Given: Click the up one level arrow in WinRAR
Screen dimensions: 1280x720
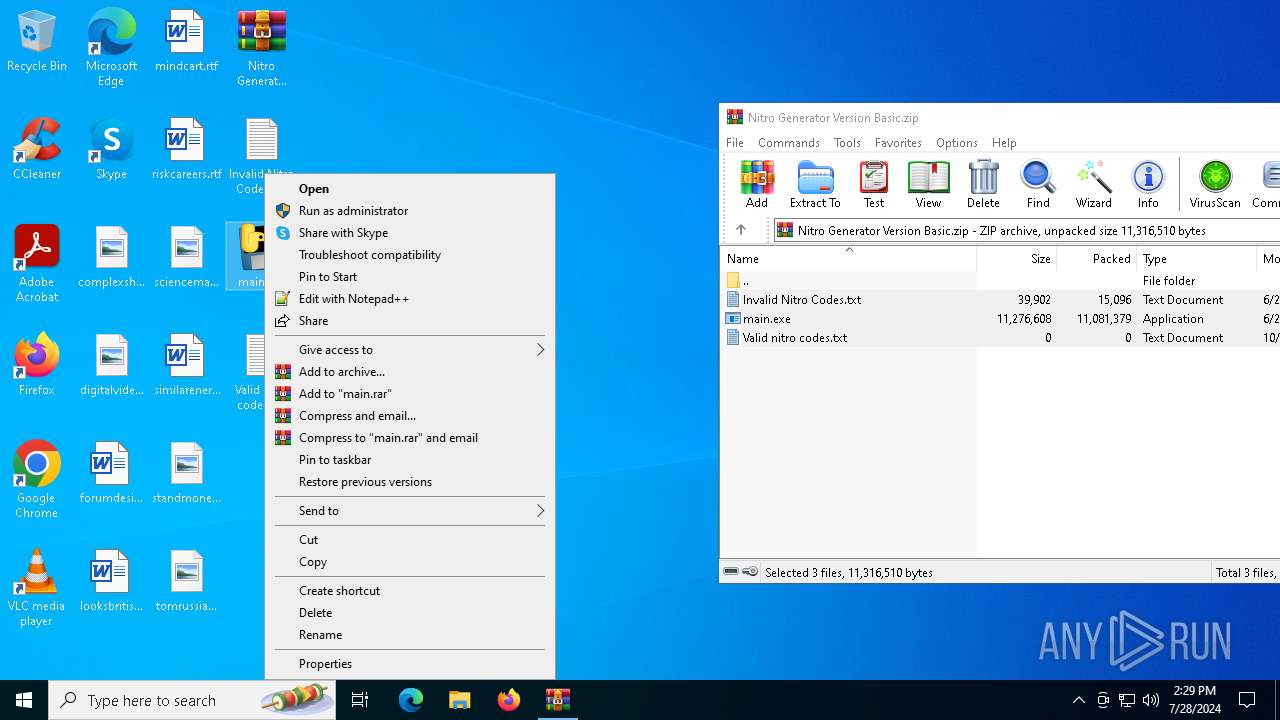Looking at the screenshot, I should (x=741, y=230).
